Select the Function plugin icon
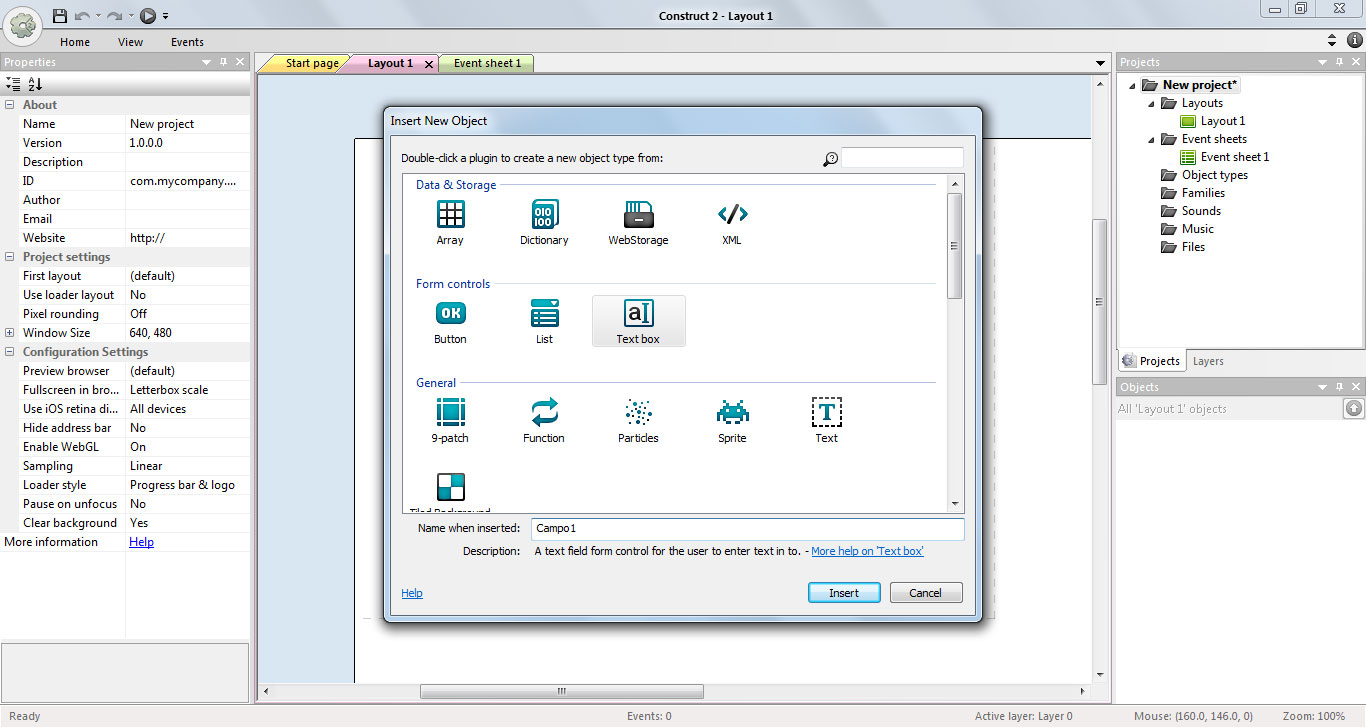The width and height of the screenshot is (1366, 728). coord(544,412)
